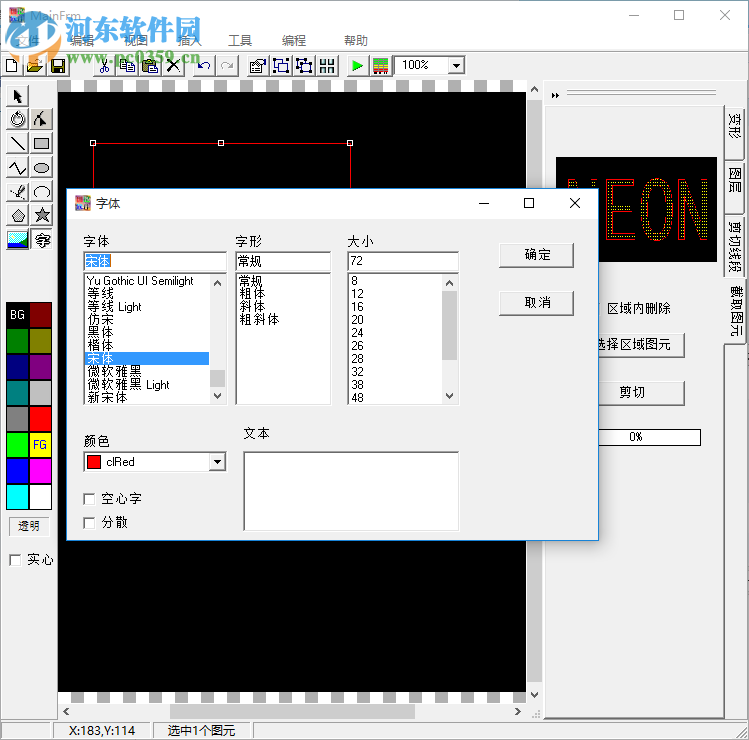Switch to the 图层 side tab
The image size is (749, 740).
[x=735, y=187]
